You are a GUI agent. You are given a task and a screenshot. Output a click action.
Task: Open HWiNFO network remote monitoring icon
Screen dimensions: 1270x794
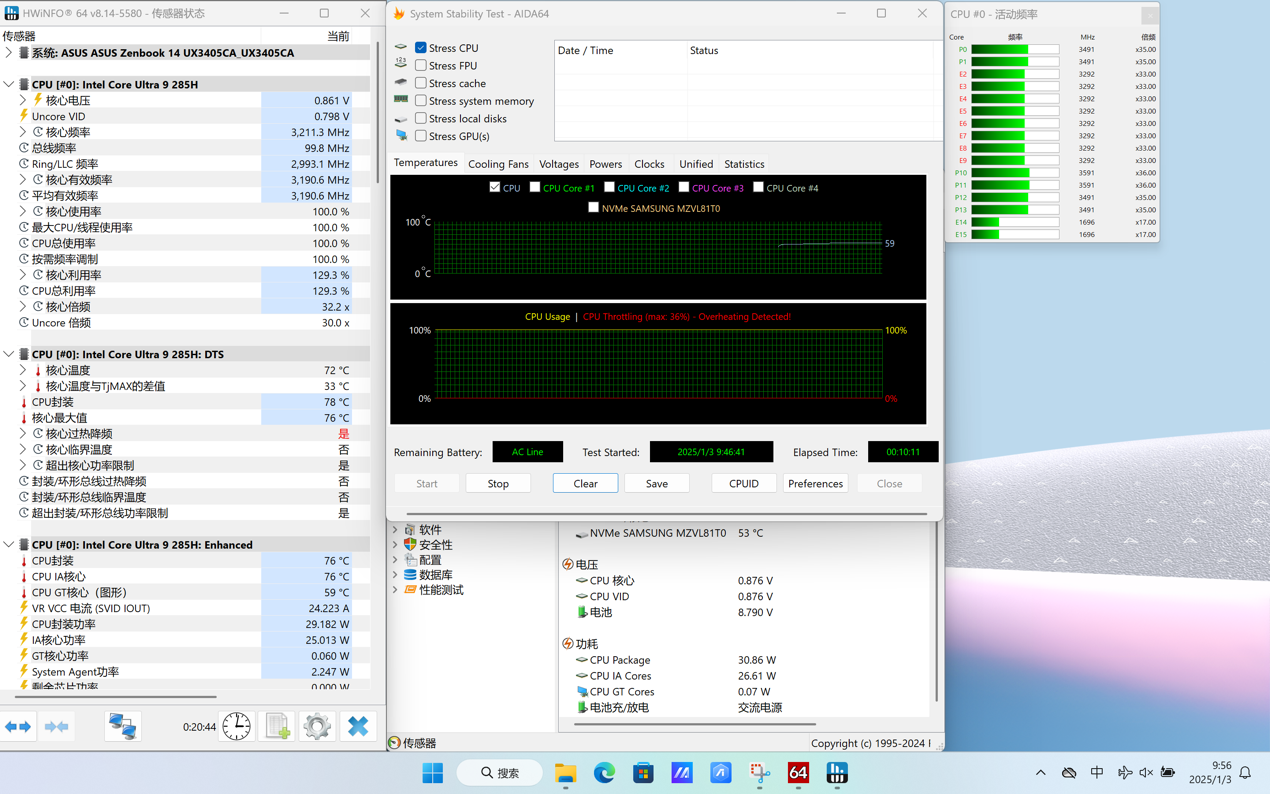[123, 727]
